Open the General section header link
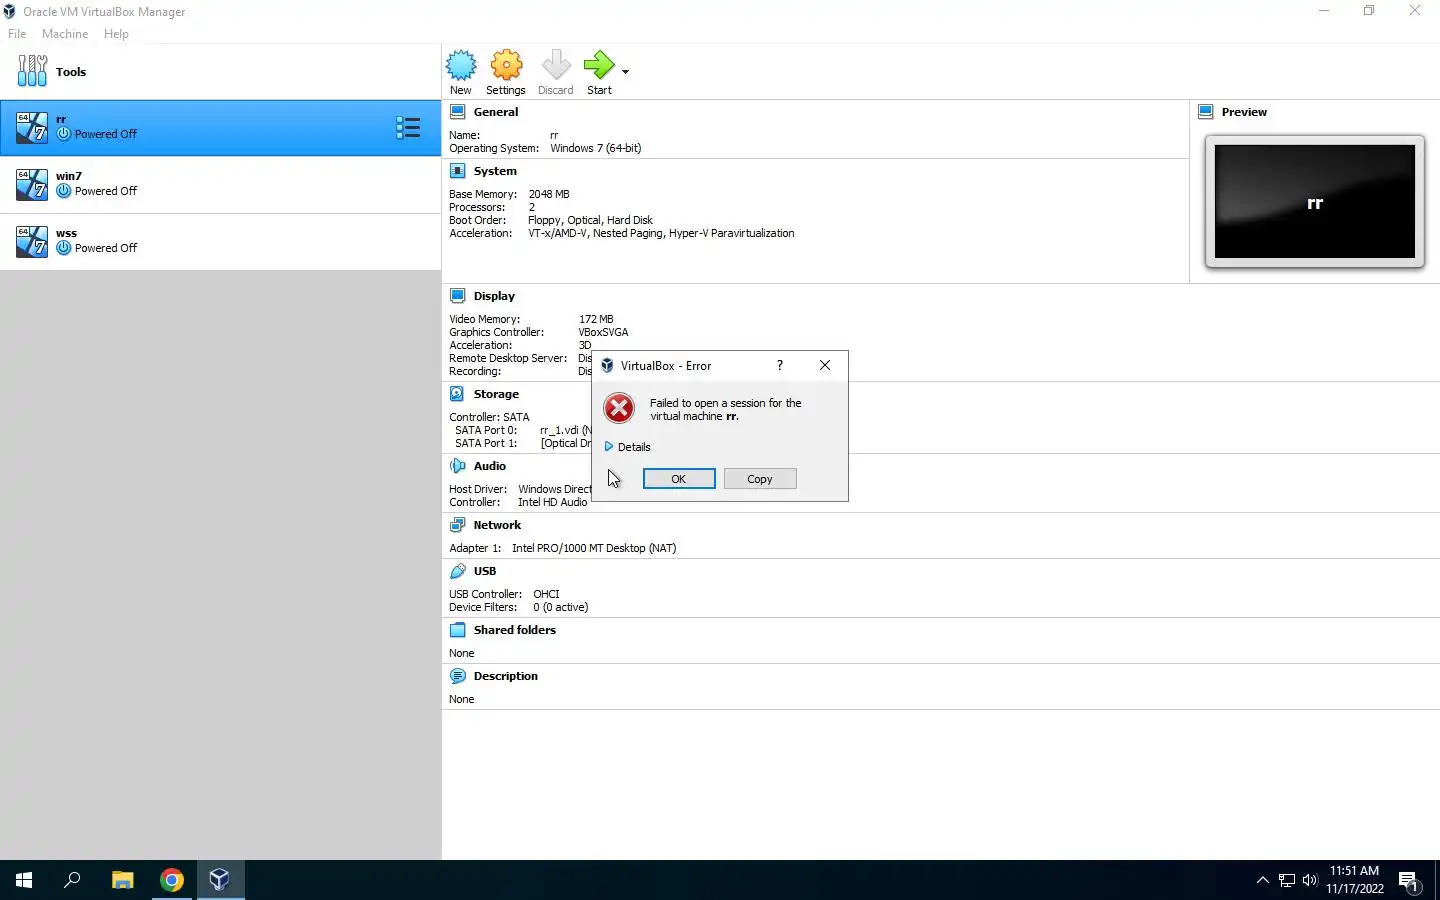Image resolution: width=1440 pixels, height=900 pixels. pos(496,112)
